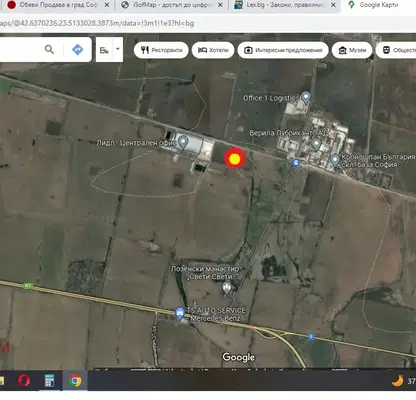Click the Google Maps search input field
Viewport: 416px width, 400px height.
pyautogui.click(x=20, y=50)
